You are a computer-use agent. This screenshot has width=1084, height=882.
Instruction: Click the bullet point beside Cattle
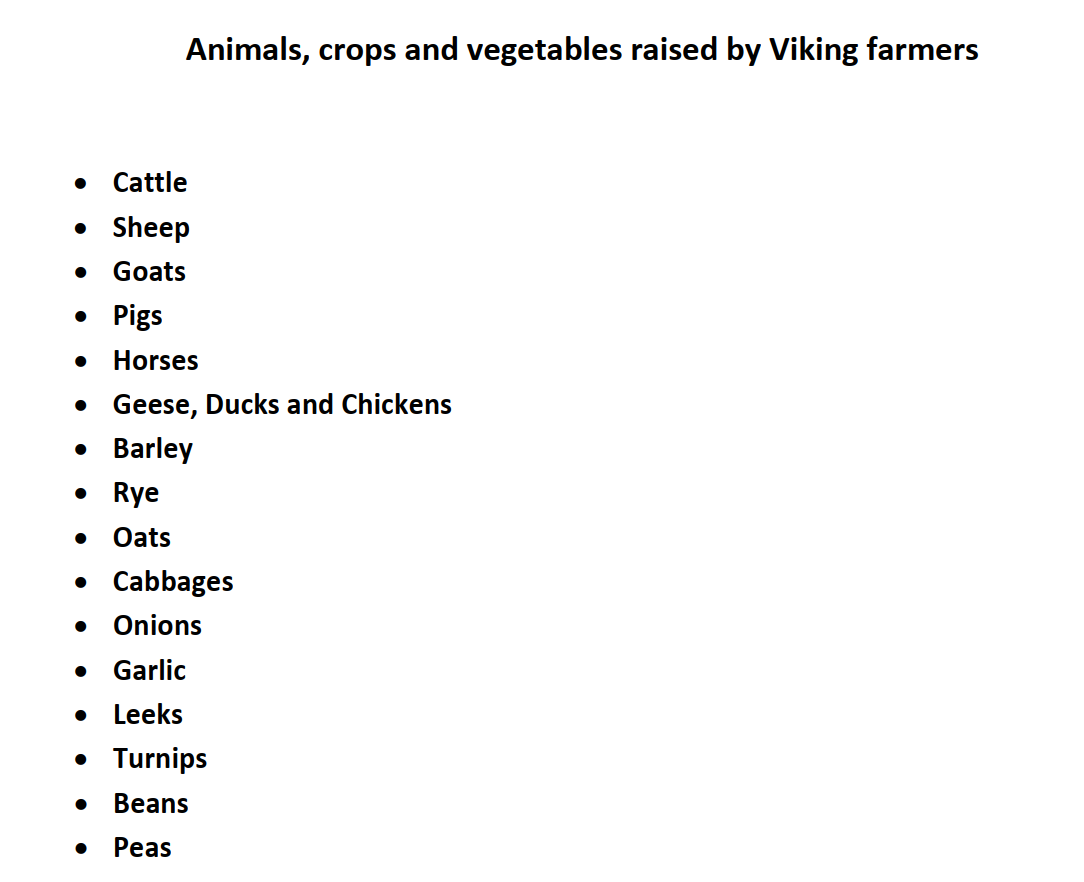tap(81, 184)
